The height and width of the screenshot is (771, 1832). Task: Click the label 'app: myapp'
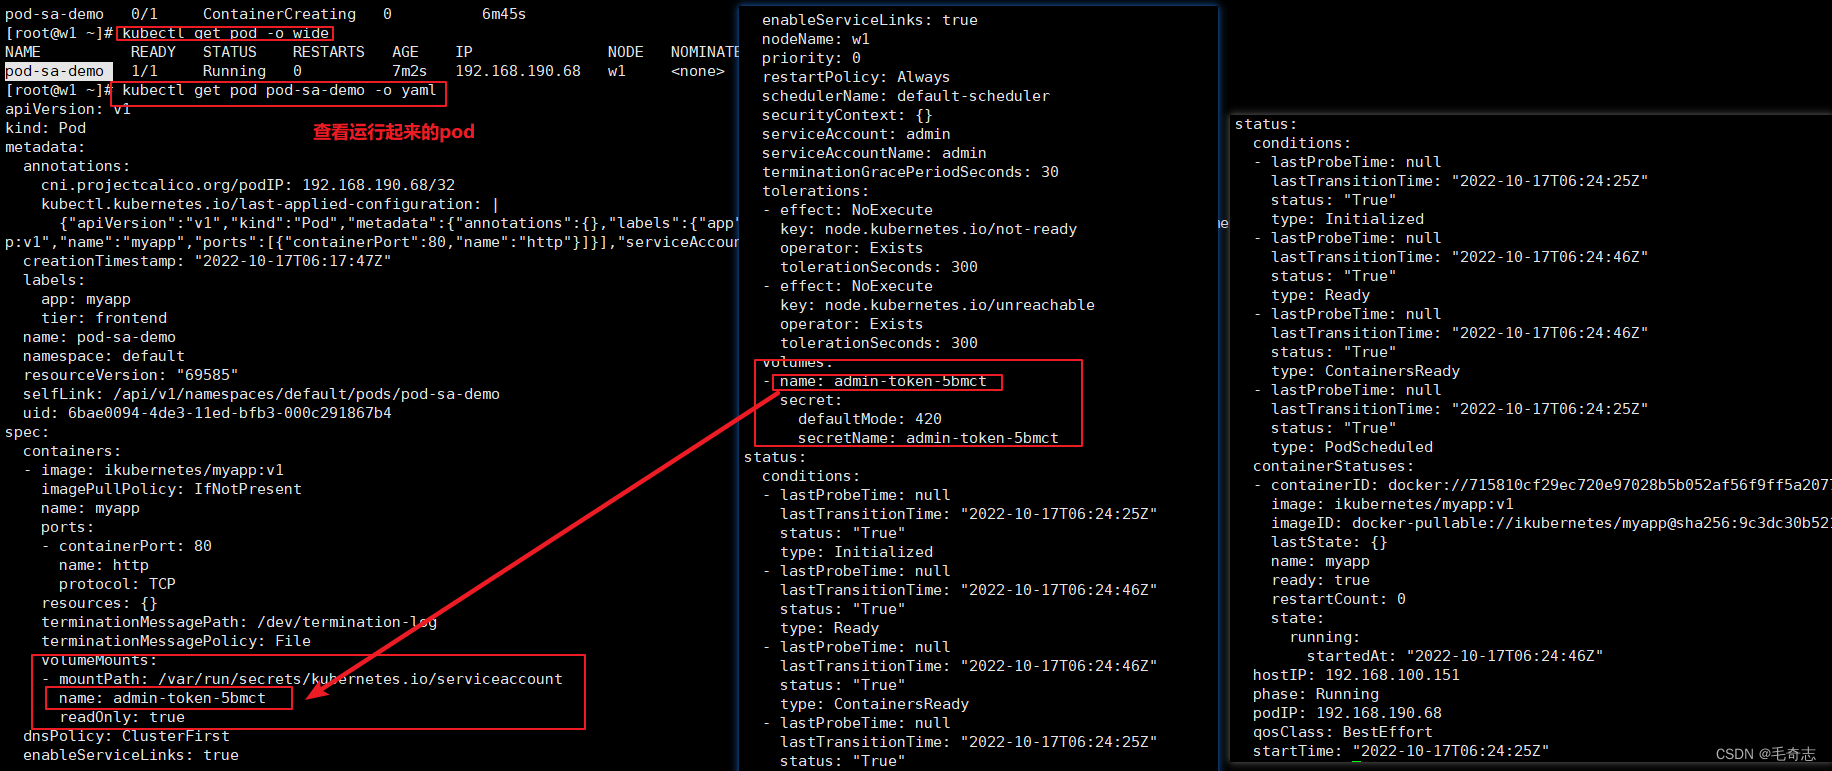point(86,299)
